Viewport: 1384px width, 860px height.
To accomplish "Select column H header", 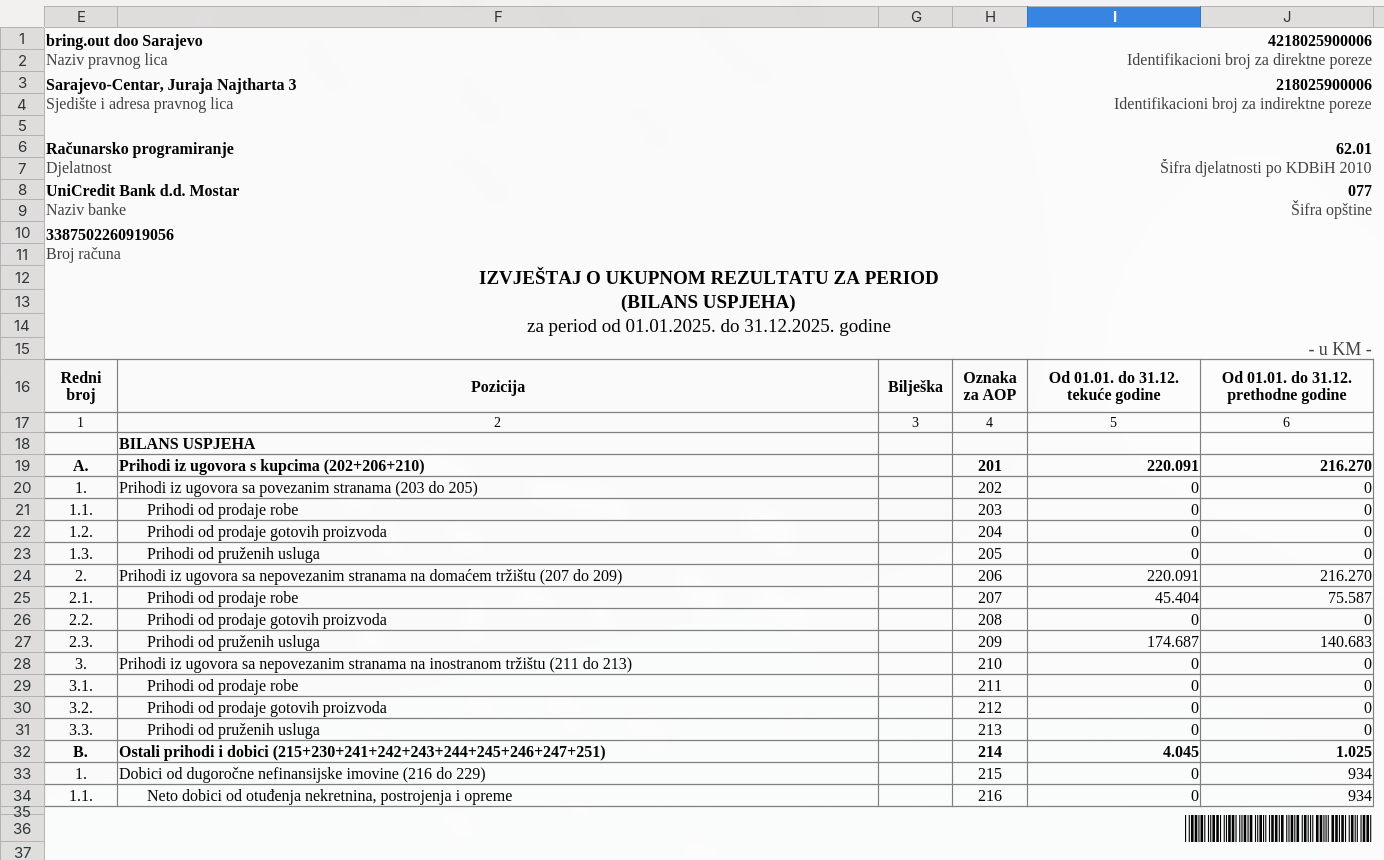I will click(x=989, y=17).
